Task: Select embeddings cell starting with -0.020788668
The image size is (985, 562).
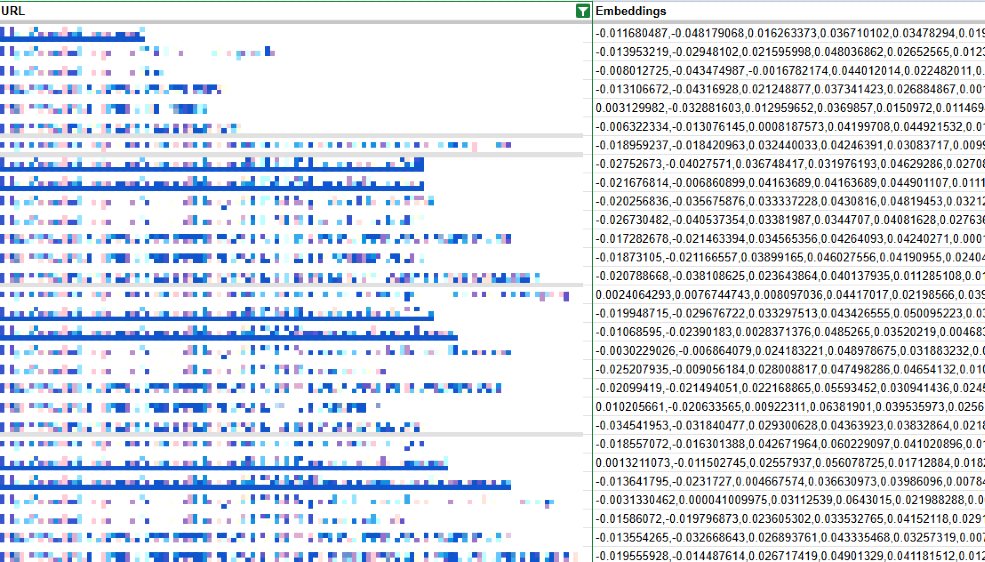Action: click(789, 276)
